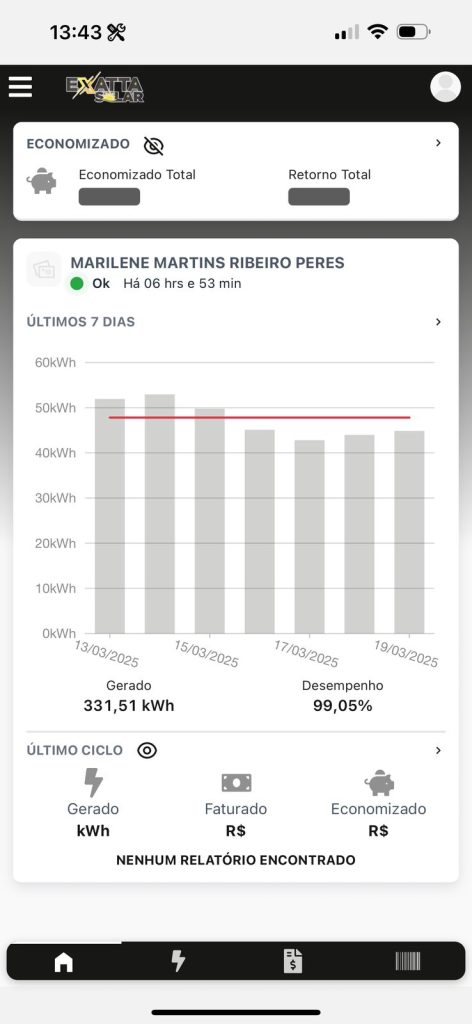Tap the green Ok status indicator
The width and height of the screenshot is (472, 1024).
[x=77, y=283]
